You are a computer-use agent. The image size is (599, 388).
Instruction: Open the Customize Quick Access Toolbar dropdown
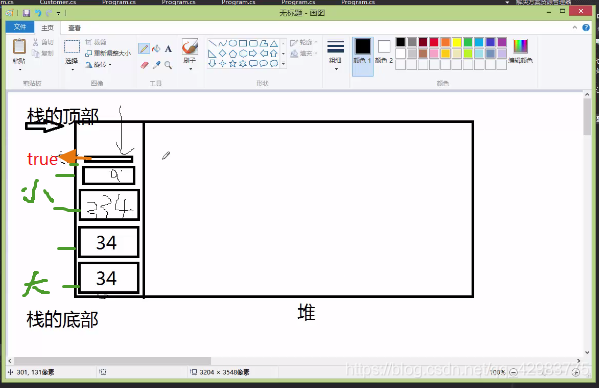58,13
